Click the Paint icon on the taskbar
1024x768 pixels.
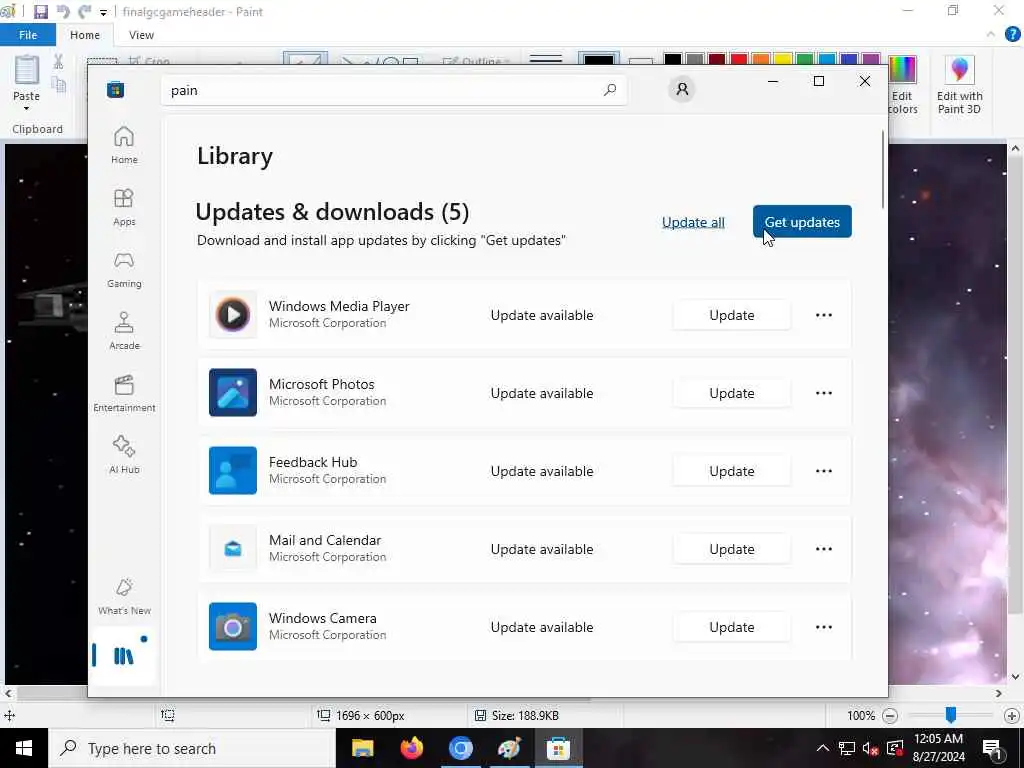tap(509, 748)
